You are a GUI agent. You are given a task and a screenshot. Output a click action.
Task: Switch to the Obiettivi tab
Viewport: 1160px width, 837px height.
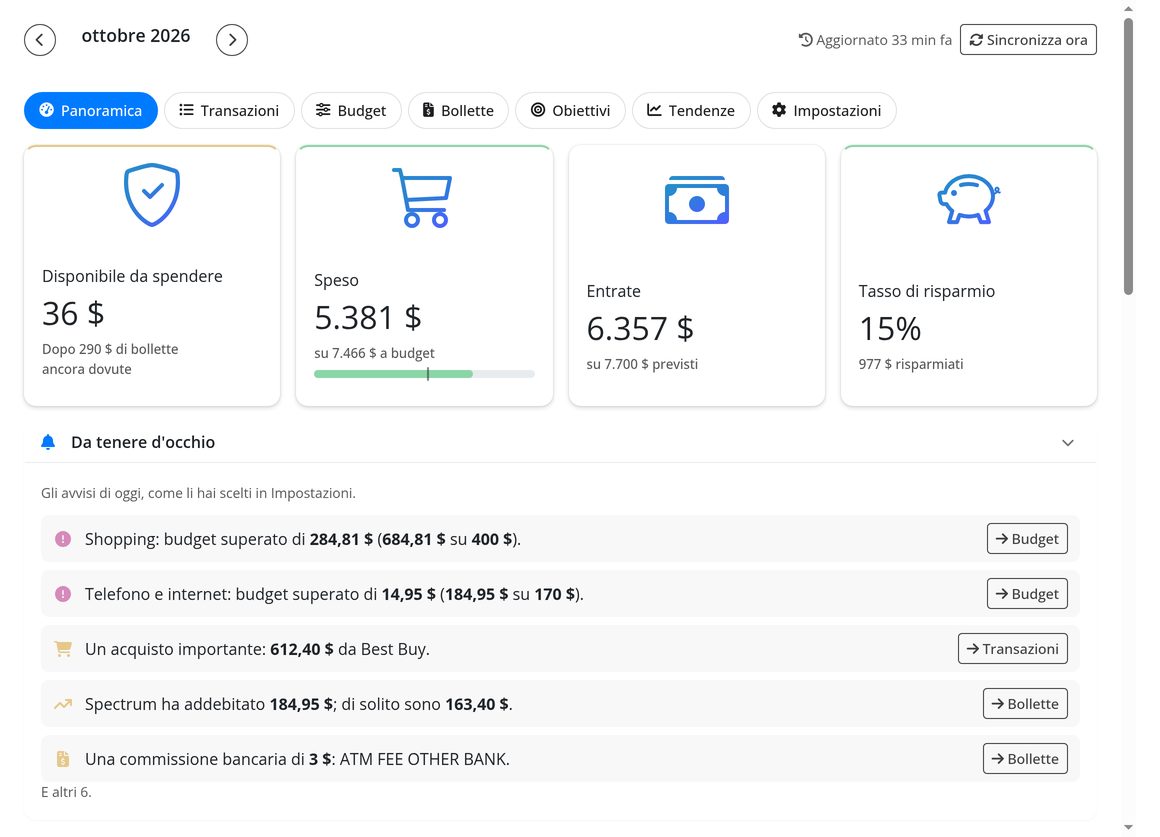pyautogui.click(x=570, y=110)
